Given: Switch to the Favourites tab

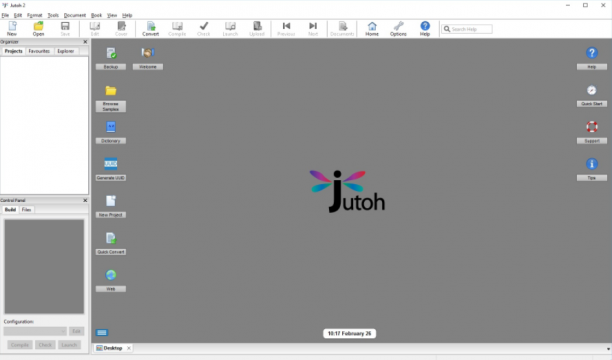Looking at the screenshot, I should [x=39, y=51].
